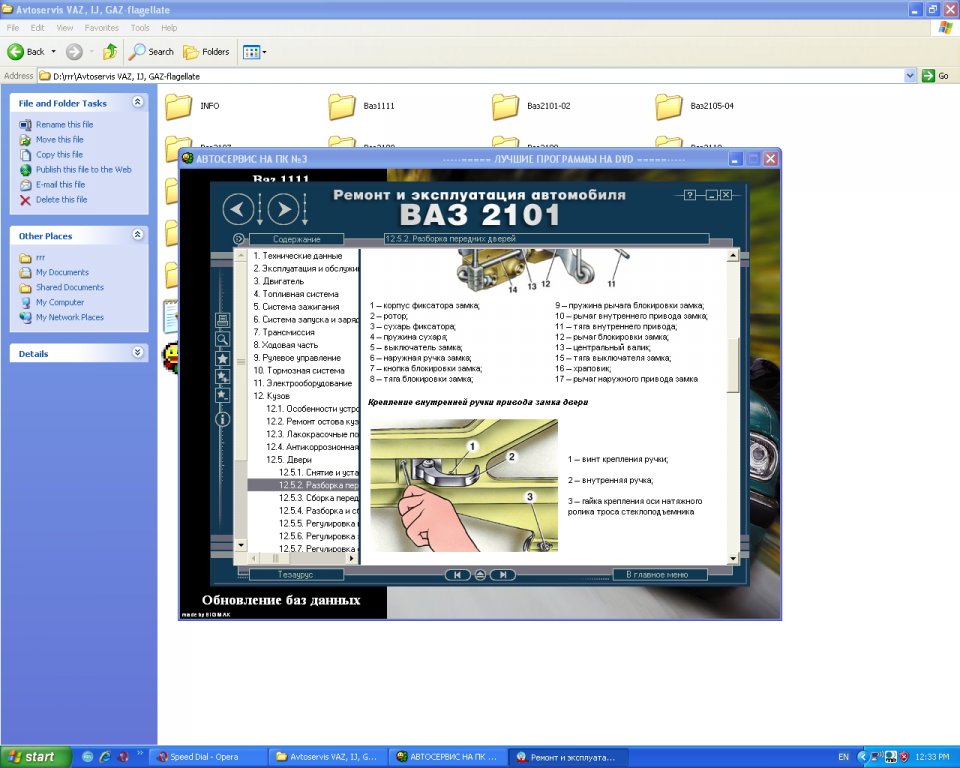Viewport: 960px width, 768px height.
Task: Select 11. Электрооборудование chapter
Action: pos(302,383)
